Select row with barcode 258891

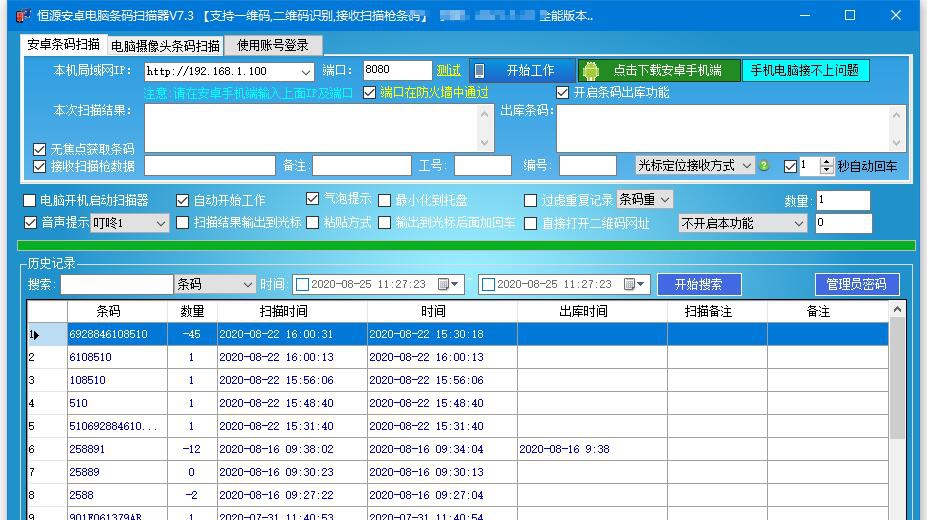pyautogui.click(x=458, y=450)
